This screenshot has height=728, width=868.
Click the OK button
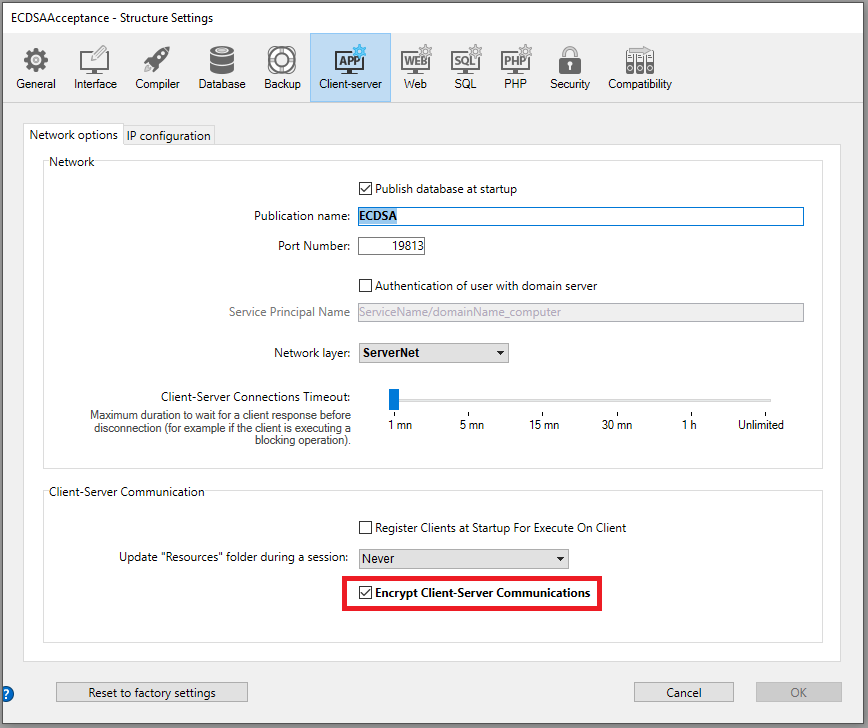tap(799, 693)
